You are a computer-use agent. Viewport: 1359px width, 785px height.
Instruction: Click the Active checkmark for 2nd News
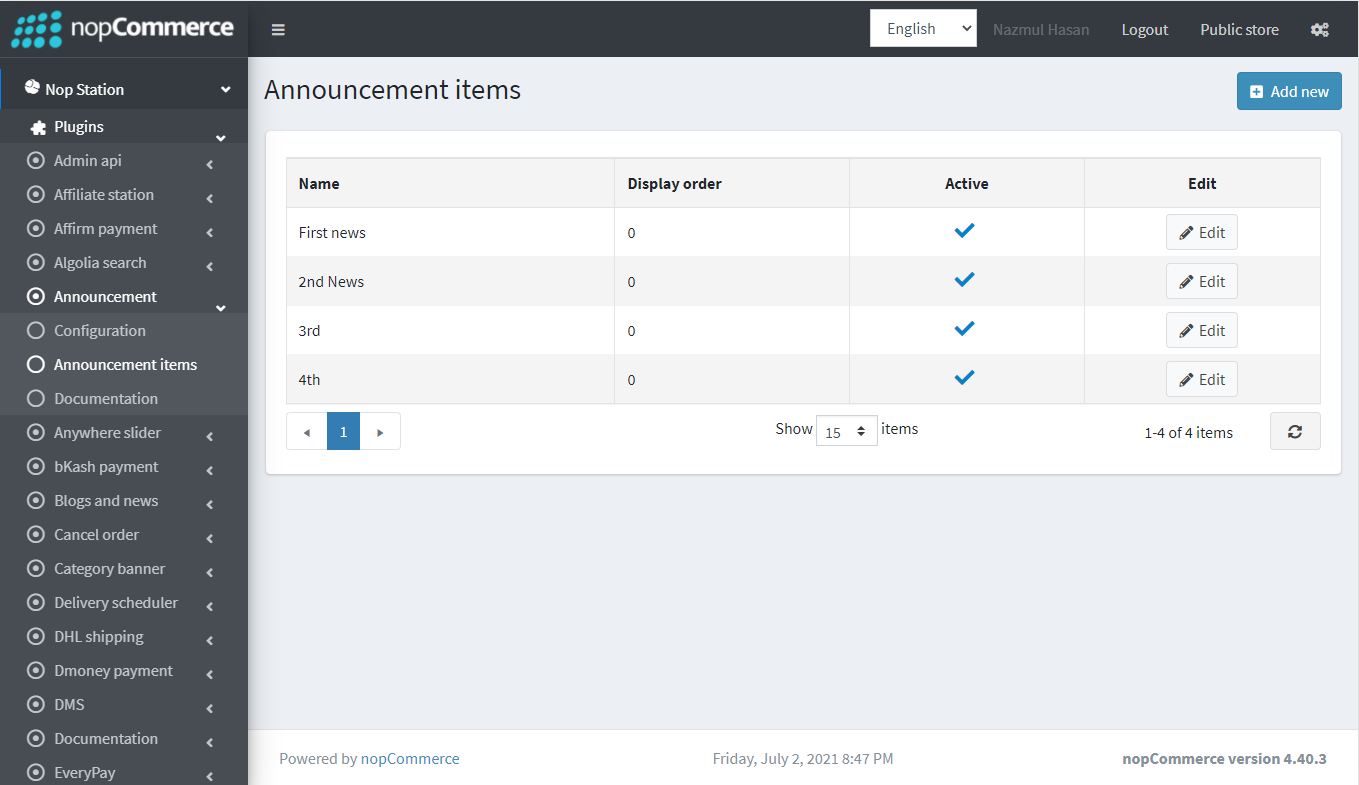964,280
